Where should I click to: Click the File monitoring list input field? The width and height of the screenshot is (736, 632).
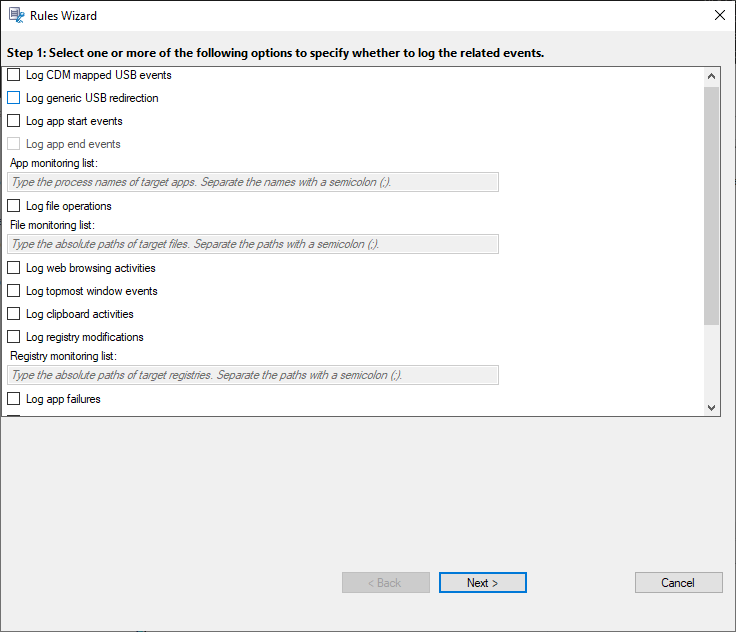point(253,244)
